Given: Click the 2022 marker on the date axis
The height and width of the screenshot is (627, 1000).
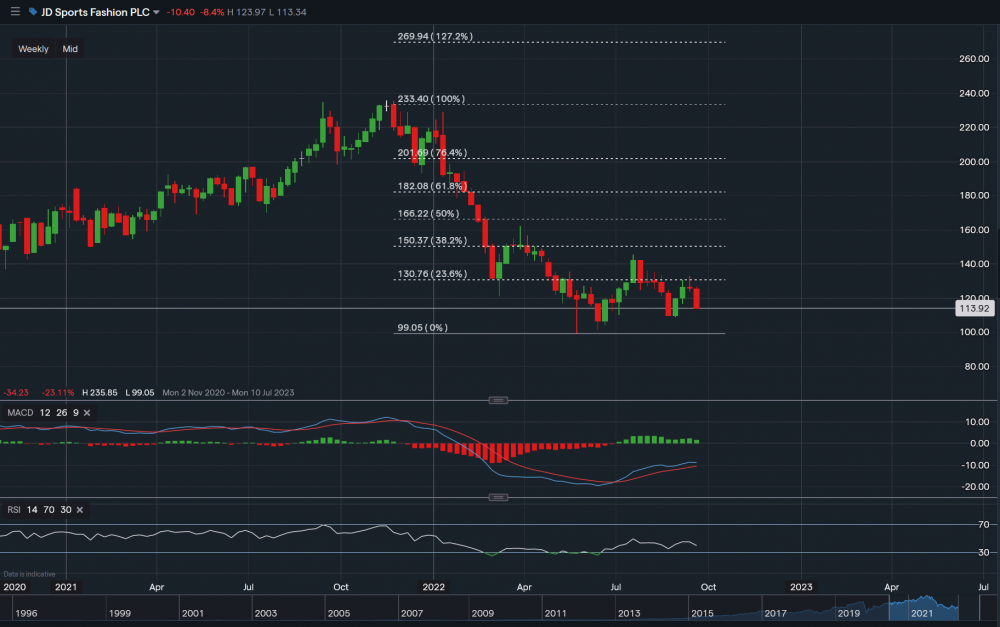Looking at the screenshot, I should [x=433, y=587].
